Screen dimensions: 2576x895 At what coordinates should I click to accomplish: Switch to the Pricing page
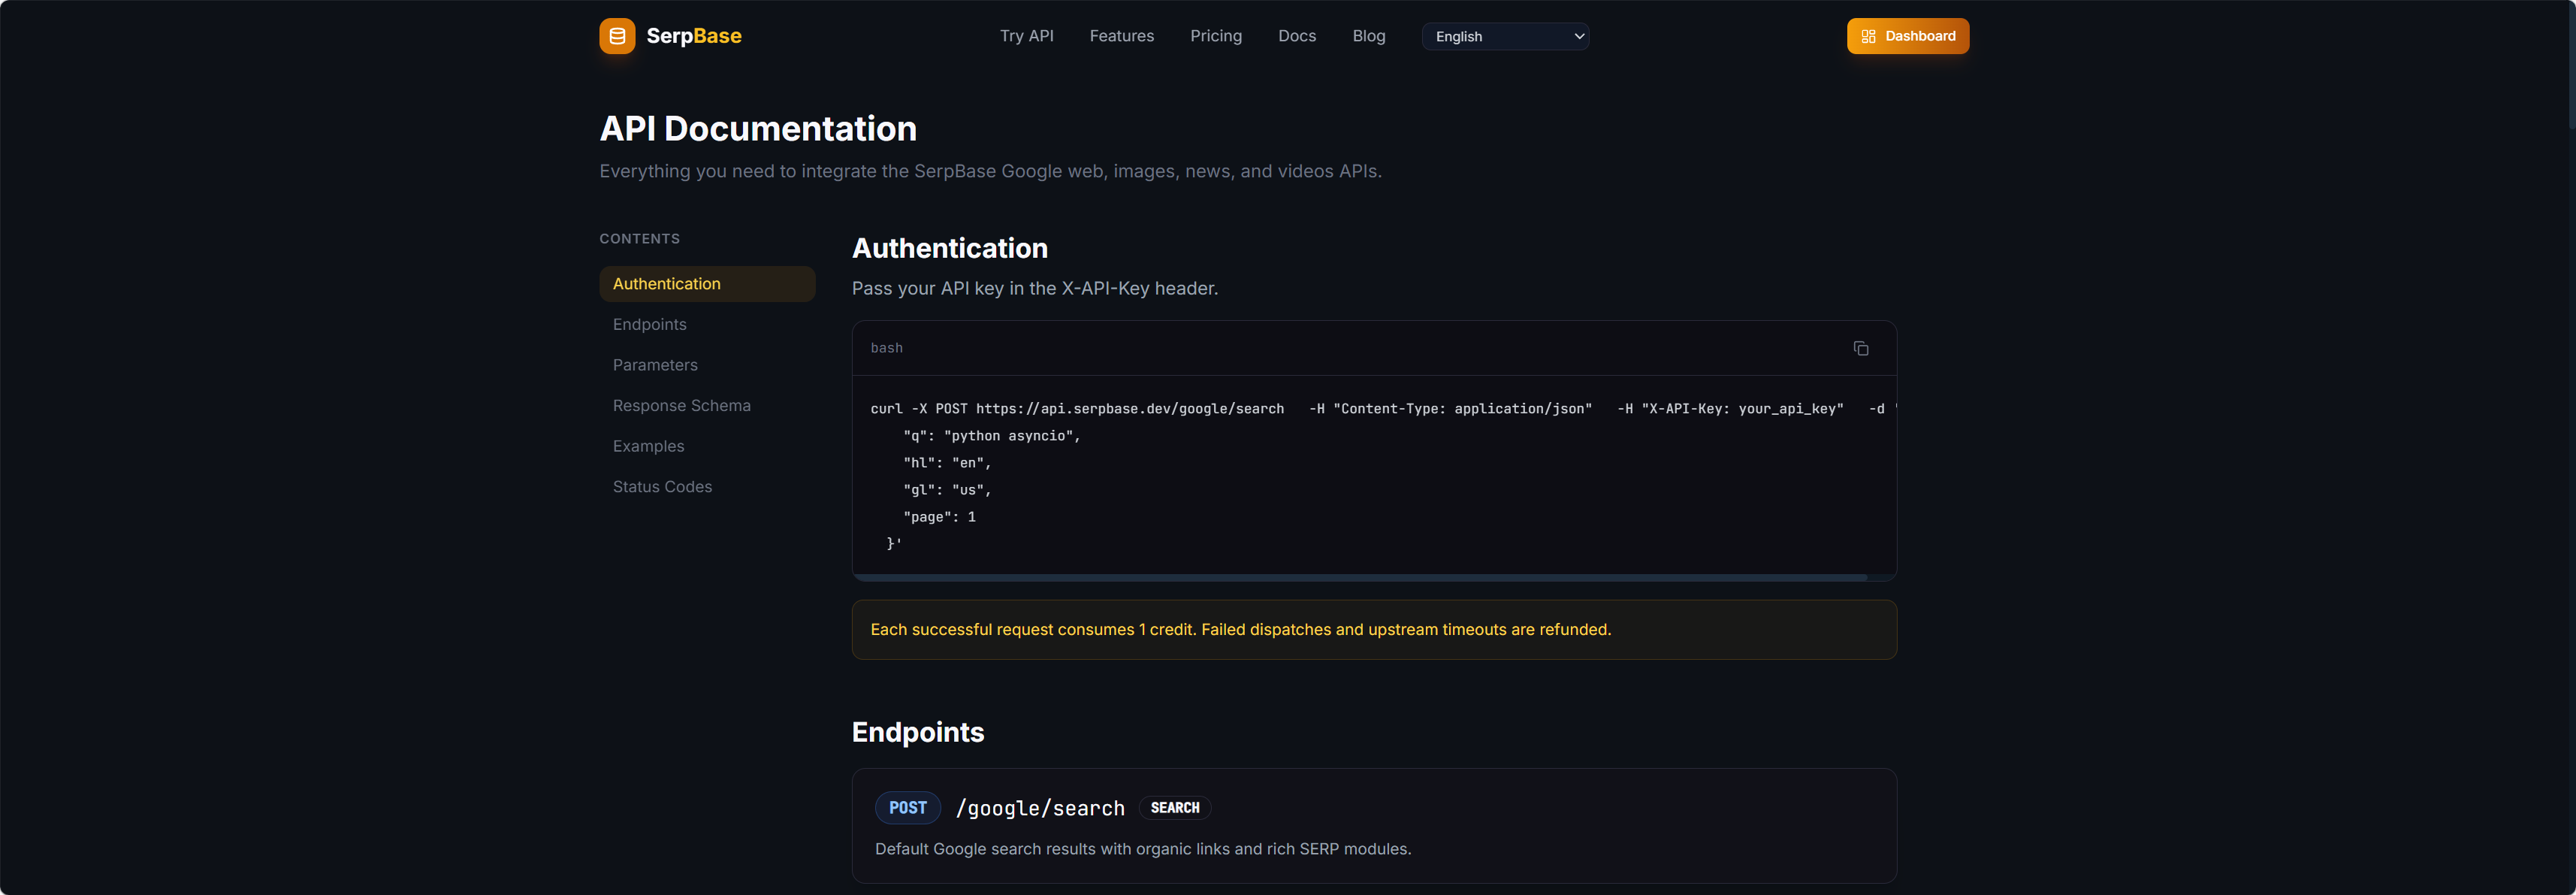pyautogui.click(x=1216, y=36)
